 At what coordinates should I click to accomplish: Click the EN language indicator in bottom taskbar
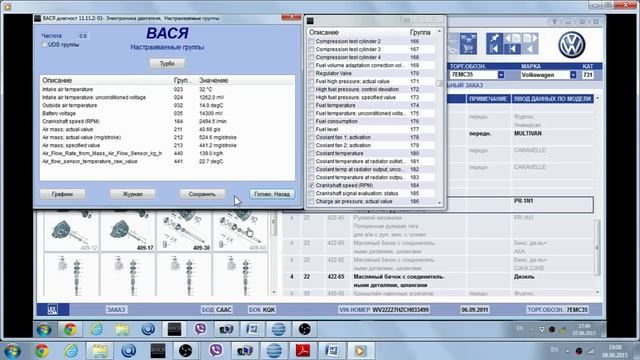(554, 350)
